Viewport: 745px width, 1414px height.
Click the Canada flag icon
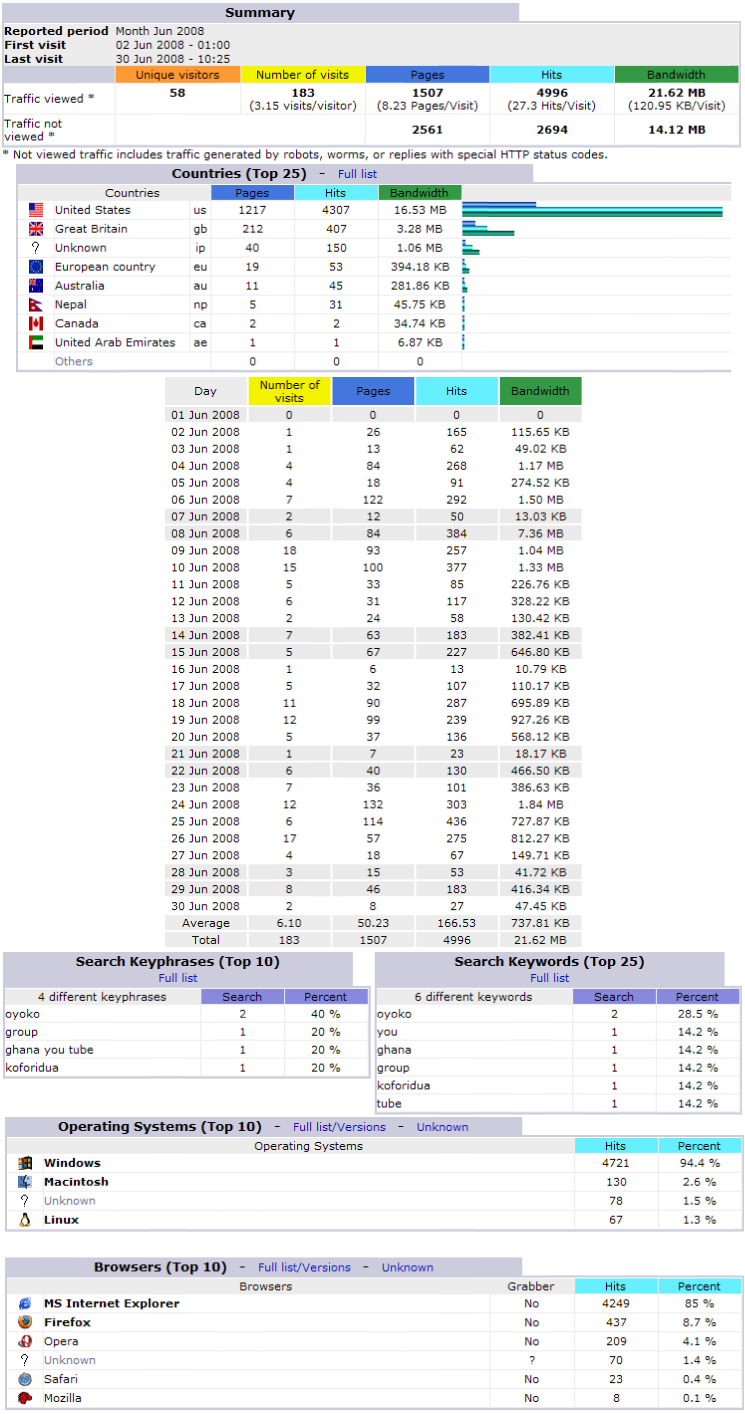[36, 324]
